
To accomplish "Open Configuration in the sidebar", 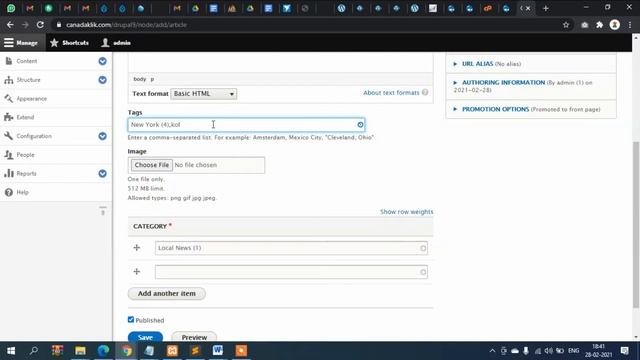I will tap(34, 136).
